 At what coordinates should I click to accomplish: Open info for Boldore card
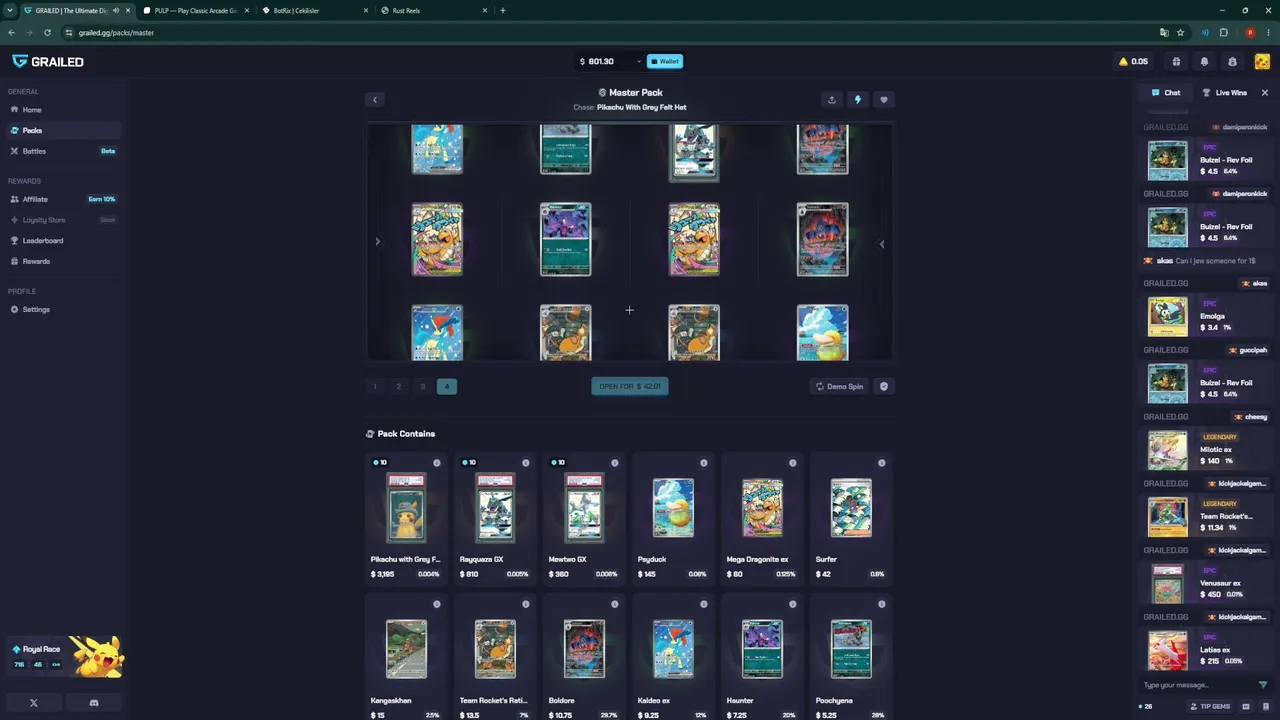pos(615,604)
